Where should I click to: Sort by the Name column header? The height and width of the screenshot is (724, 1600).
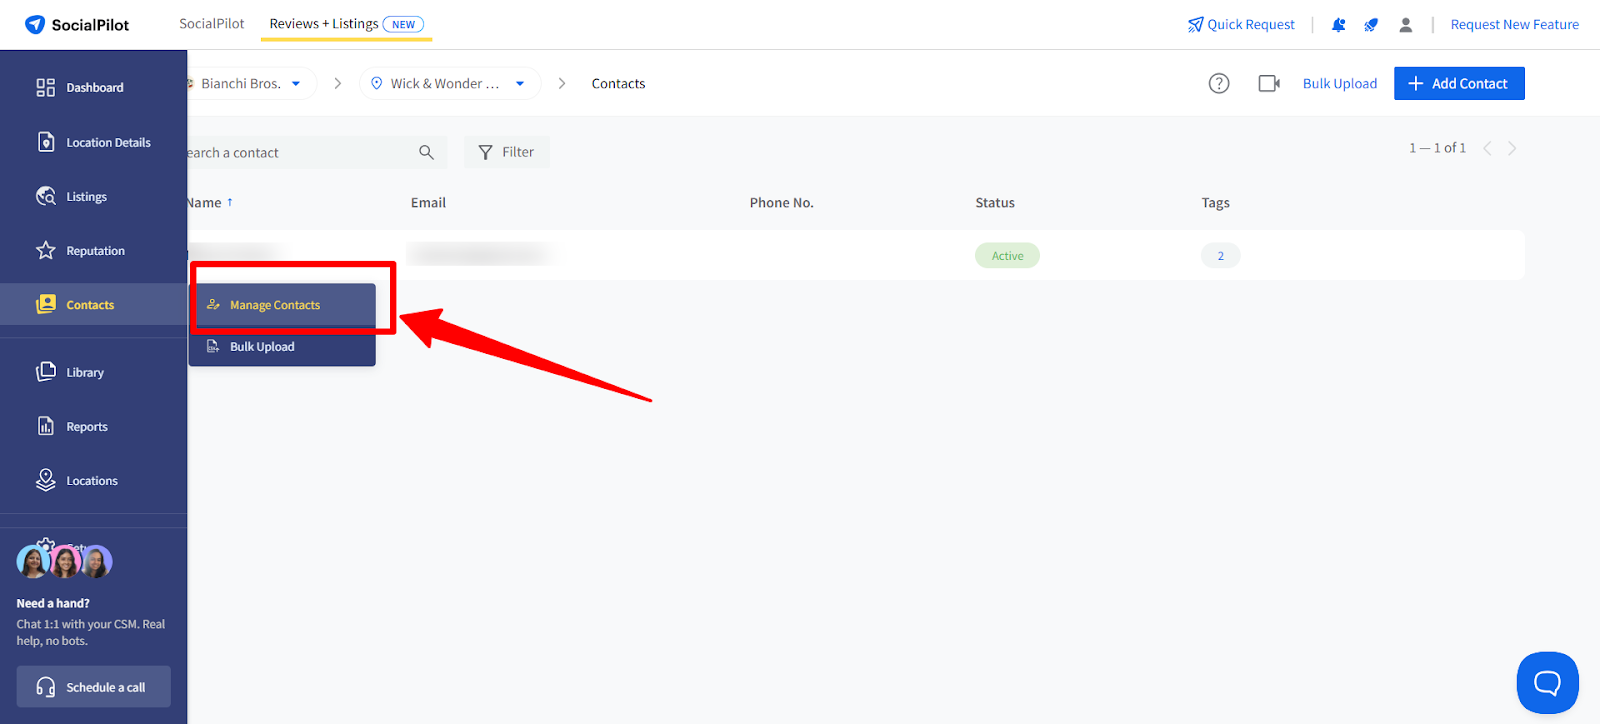210,203
